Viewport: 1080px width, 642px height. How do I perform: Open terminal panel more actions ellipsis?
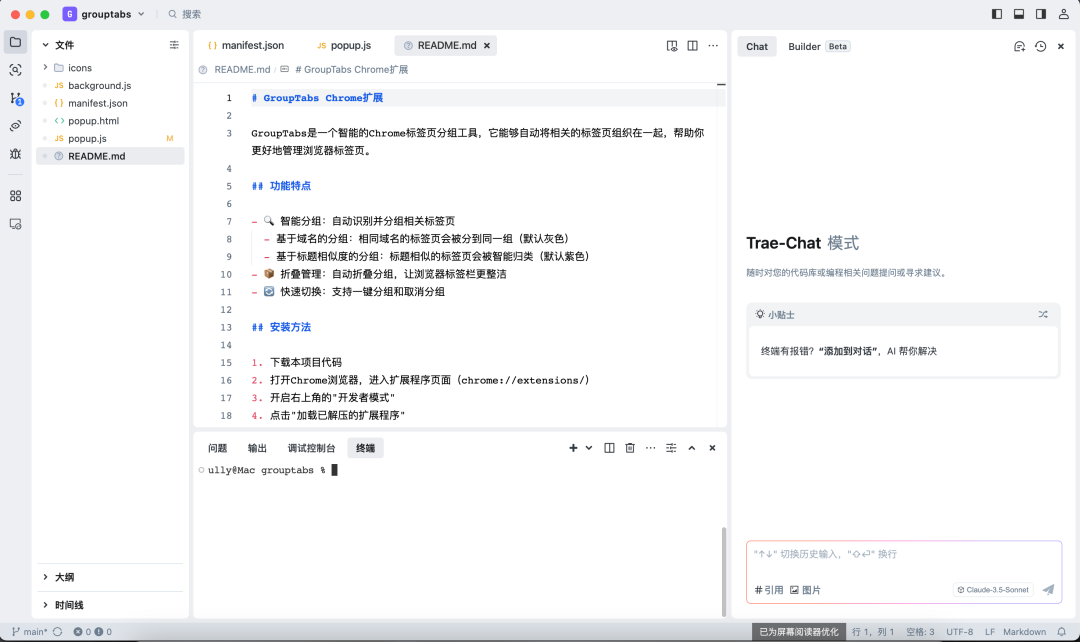coord(650,448)
